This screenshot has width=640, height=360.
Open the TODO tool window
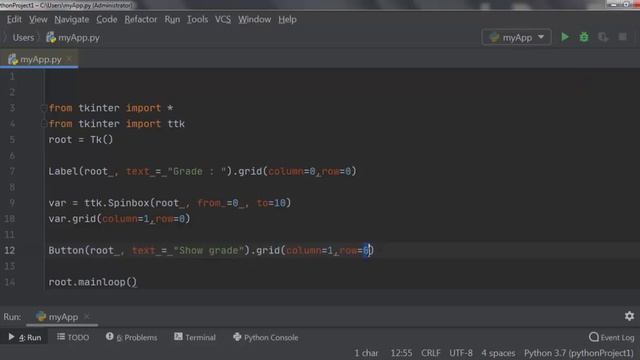pos(73,337)
